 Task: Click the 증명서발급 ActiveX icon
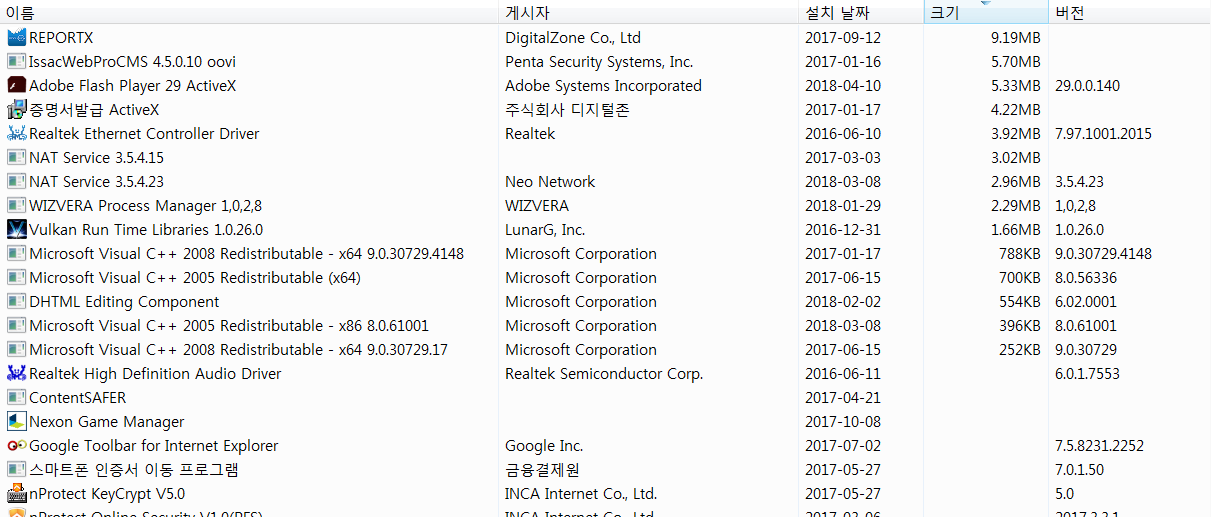(16, 110)
